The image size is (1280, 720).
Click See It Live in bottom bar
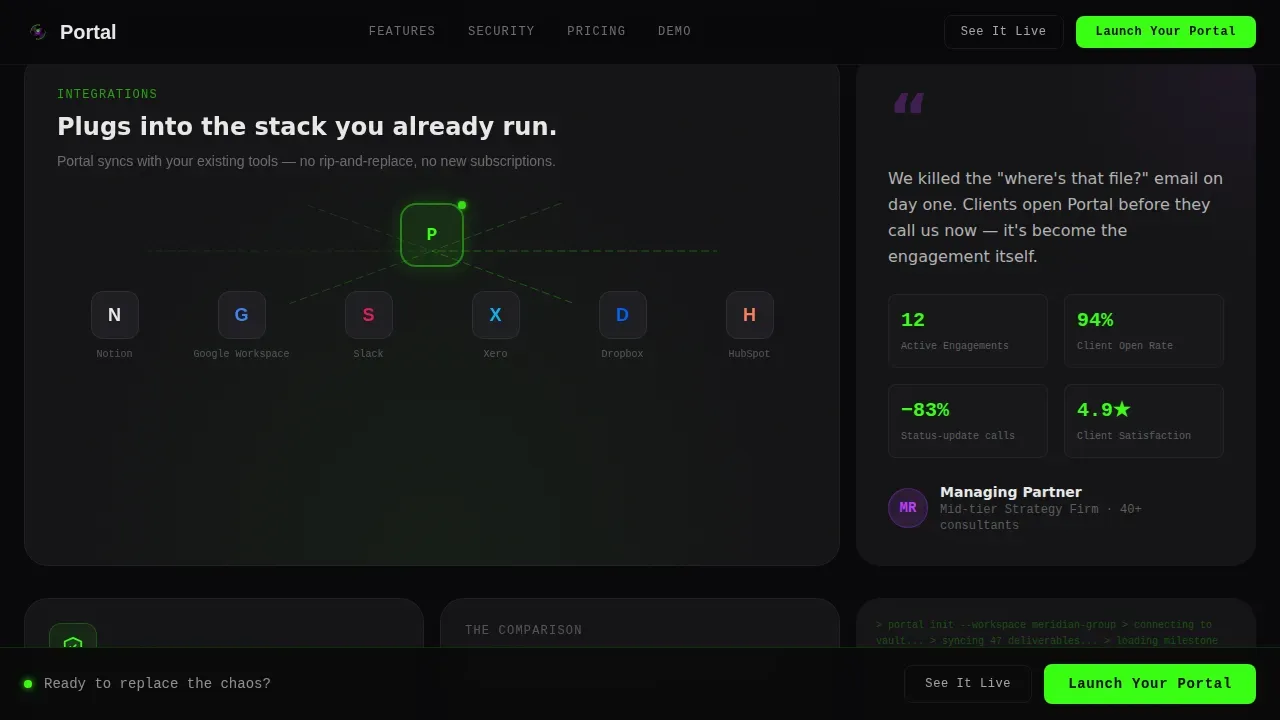[968, 684]
